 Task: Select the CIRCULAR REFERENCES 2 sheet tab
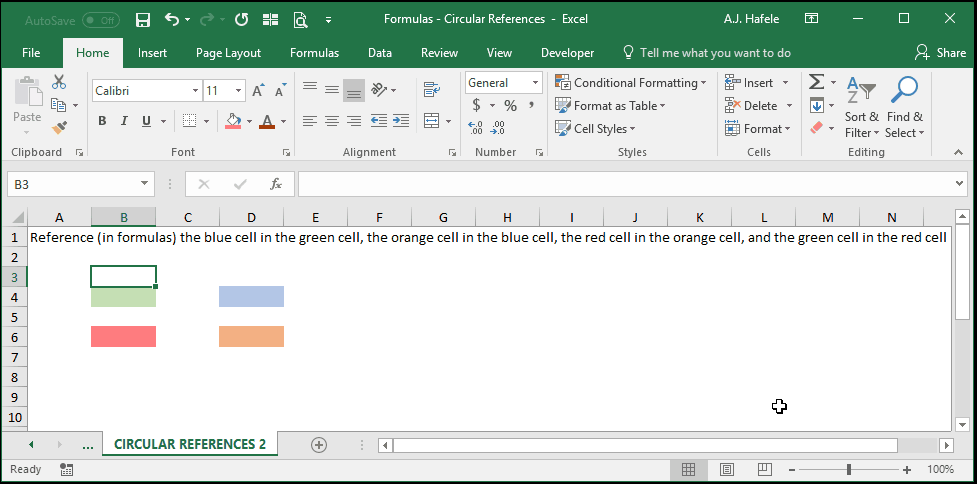190,444
